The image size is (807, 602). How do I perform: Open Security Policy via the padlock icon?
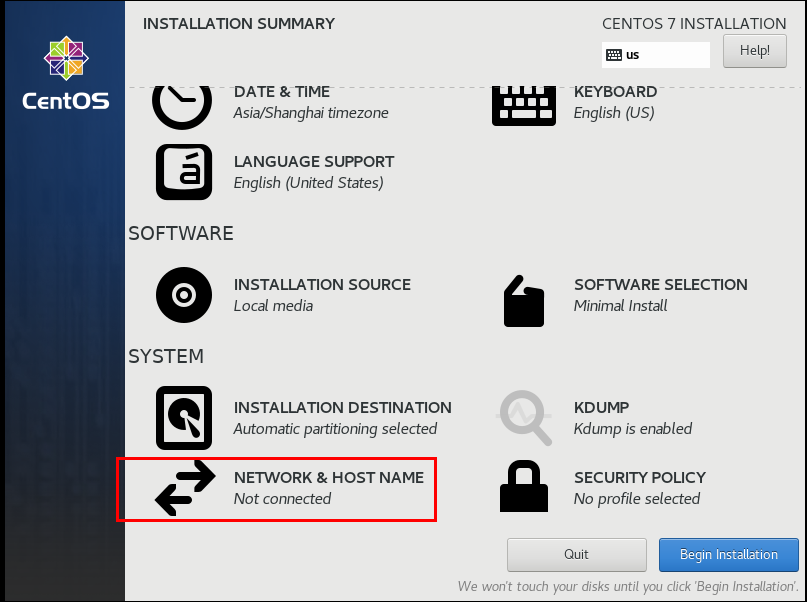524,488
